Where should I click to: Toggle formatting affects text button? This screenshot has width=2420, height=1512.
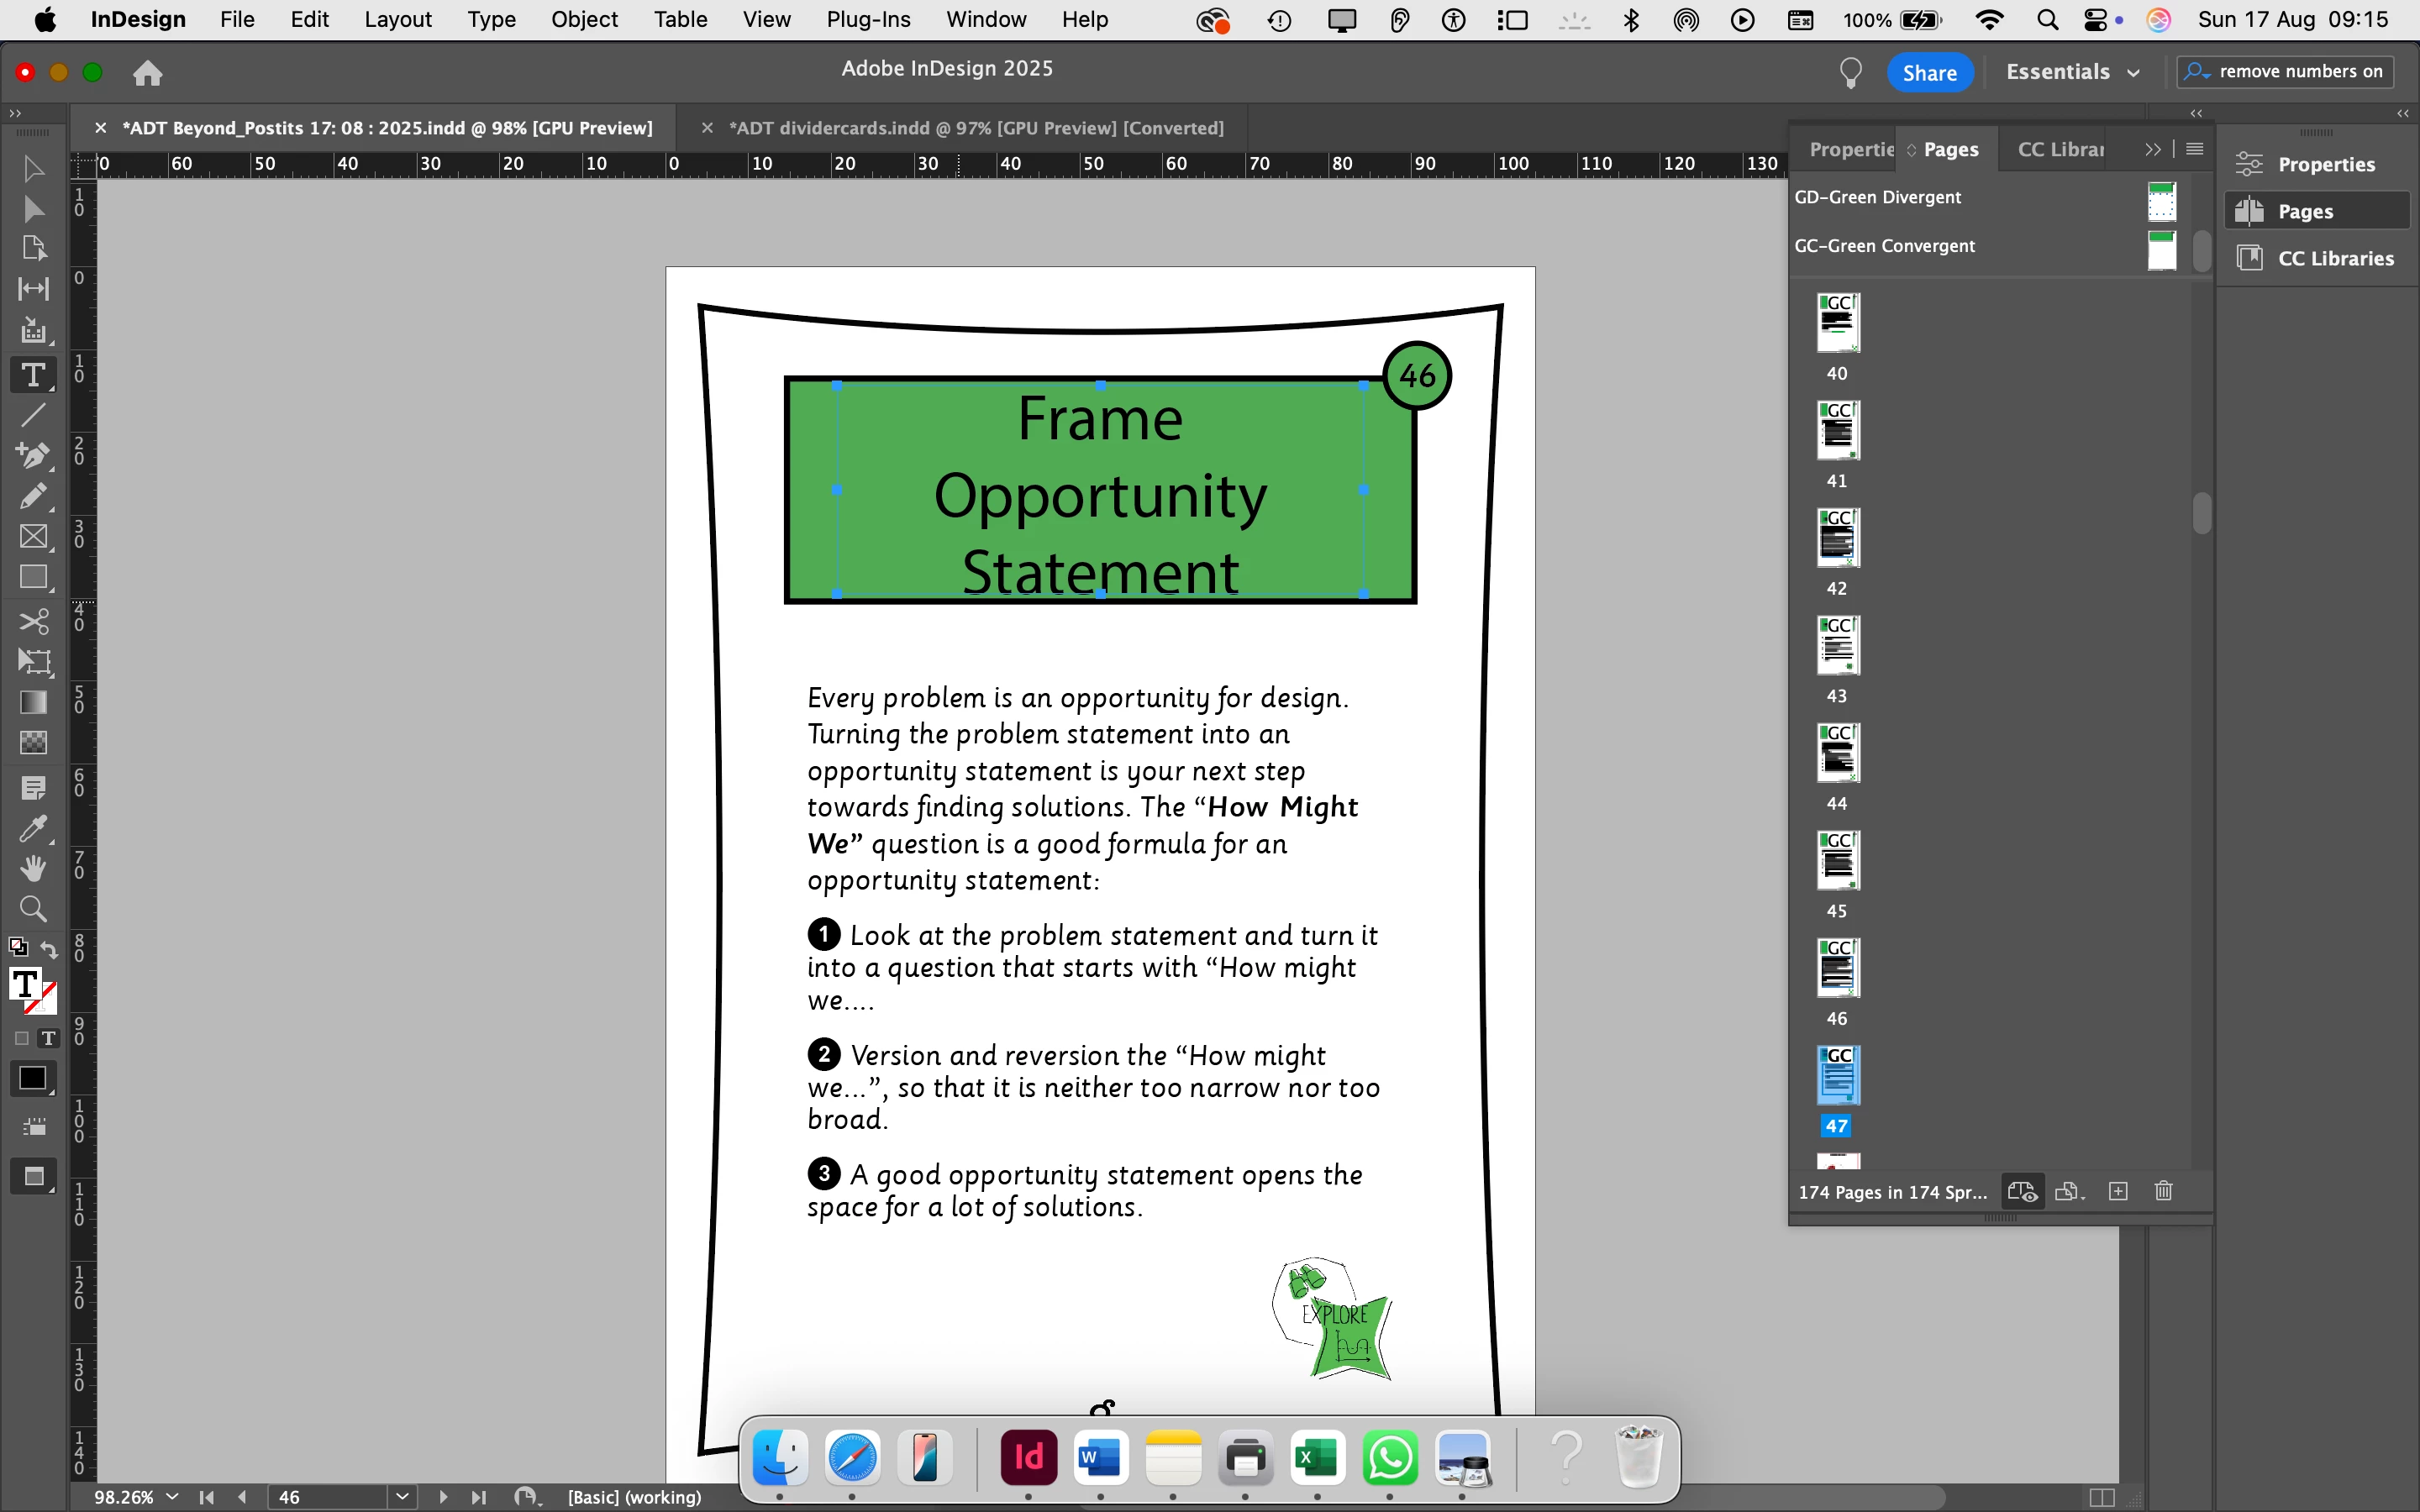point(47,1038)
